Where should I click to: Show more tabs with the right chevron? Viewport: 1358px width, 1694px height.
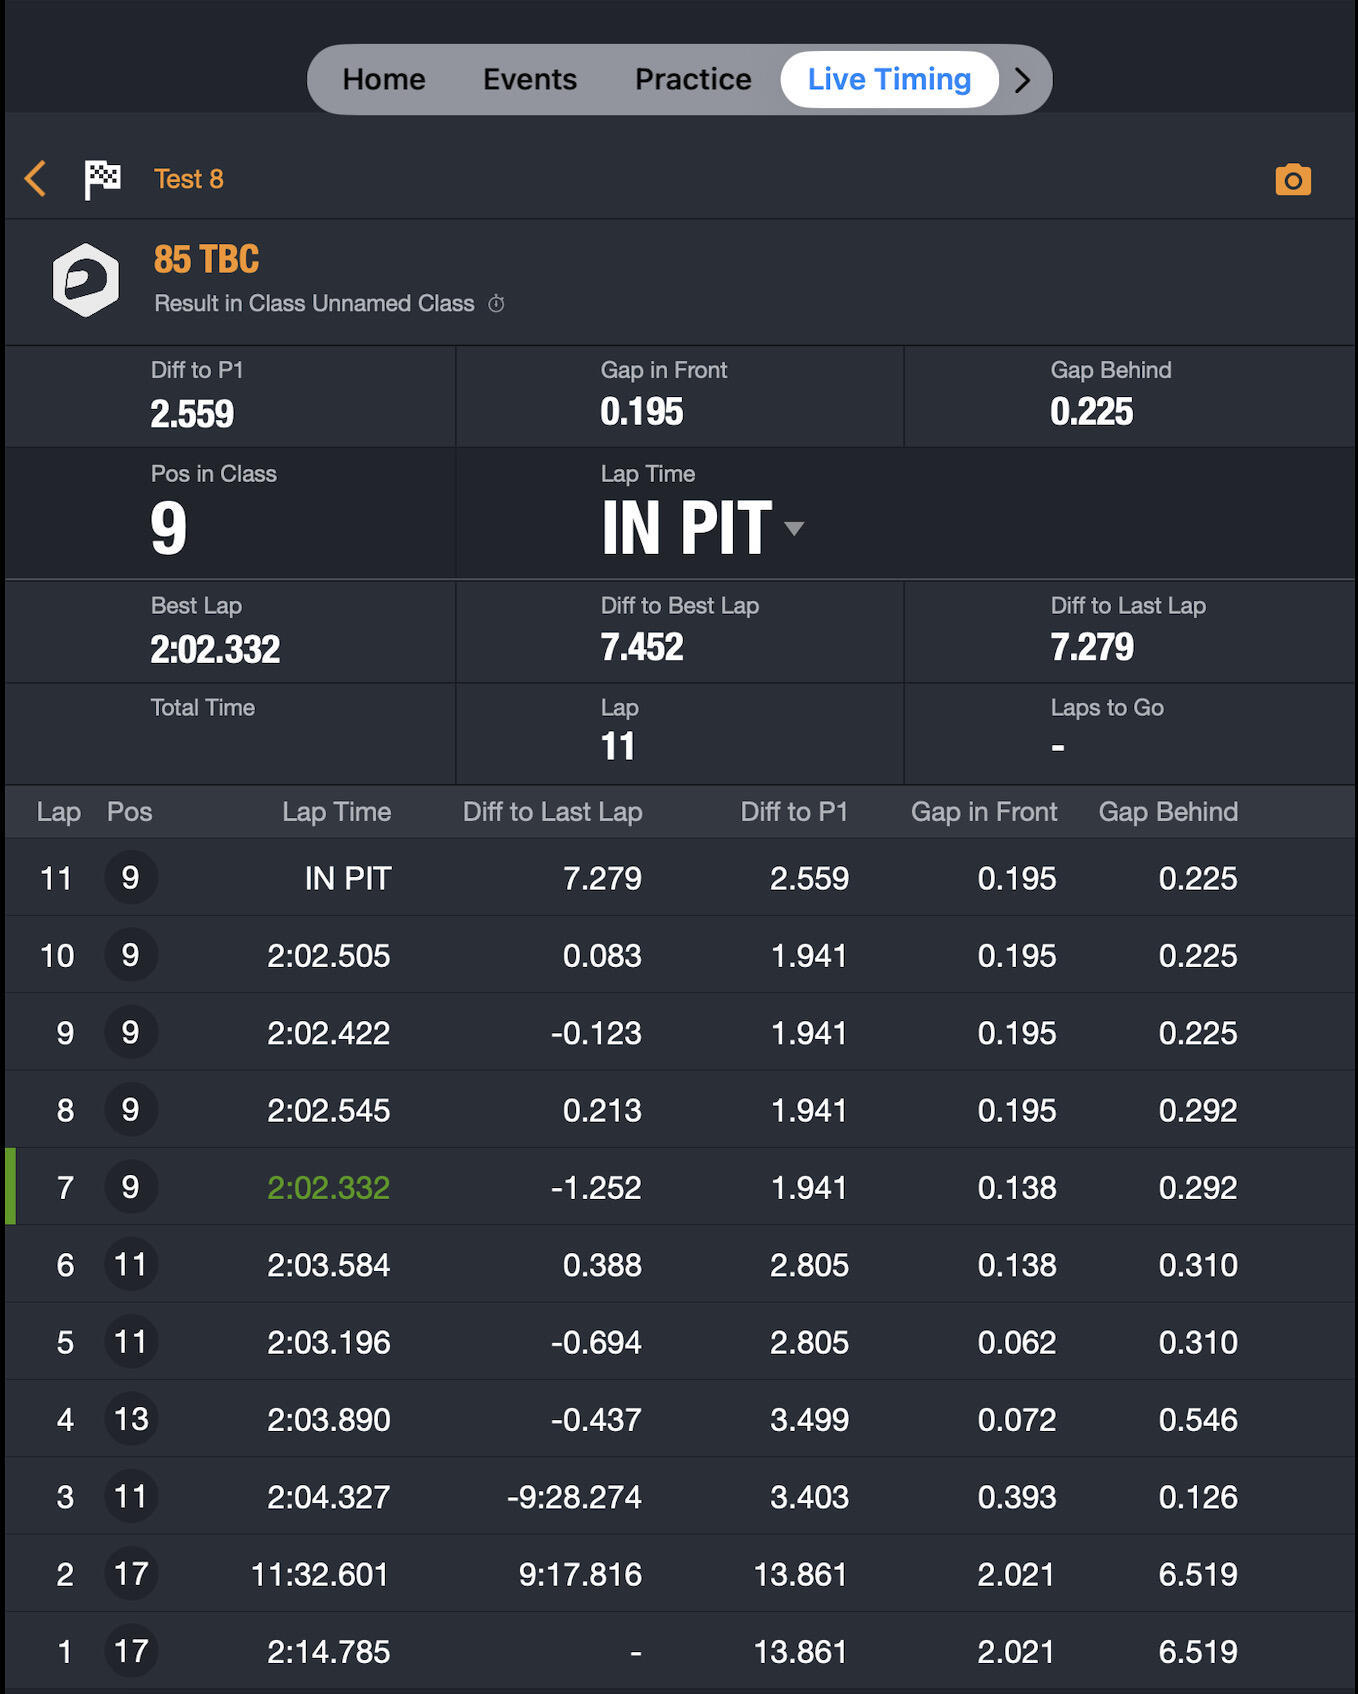pyautogui.click(x=1022, y=80)
